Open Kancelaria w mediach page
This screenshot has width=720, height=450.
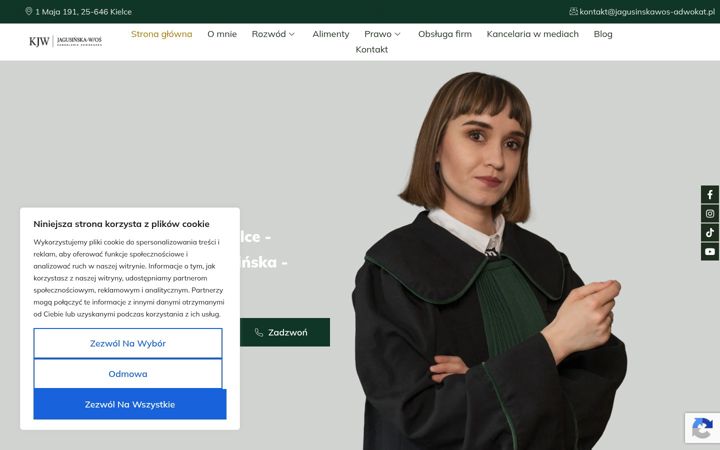pyautogui.click(x=533, y=34)
